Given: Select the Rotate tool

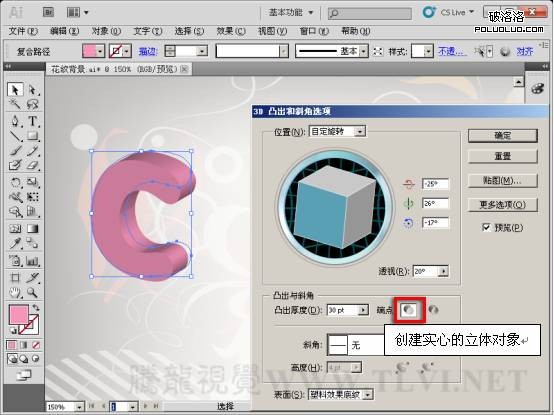Looking at the screenshot, I should 15,182.
